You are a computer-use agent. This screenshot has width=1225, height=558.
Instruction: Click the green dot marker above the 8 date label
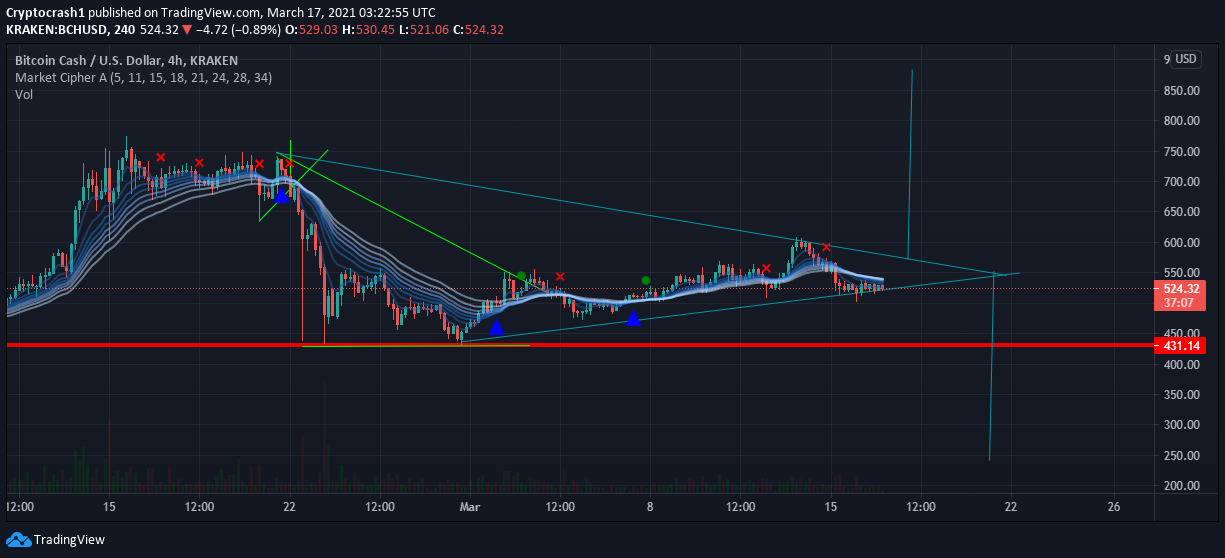click(646, 280)
